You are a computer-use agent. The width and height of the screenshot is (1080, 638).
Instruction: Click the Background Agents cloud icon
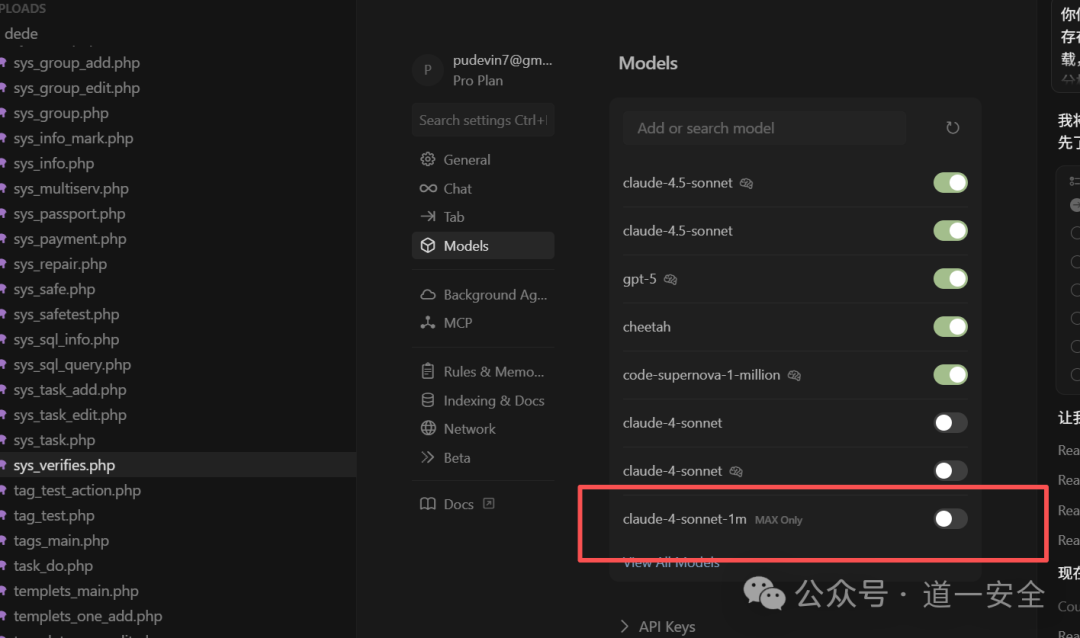point(428,294)
